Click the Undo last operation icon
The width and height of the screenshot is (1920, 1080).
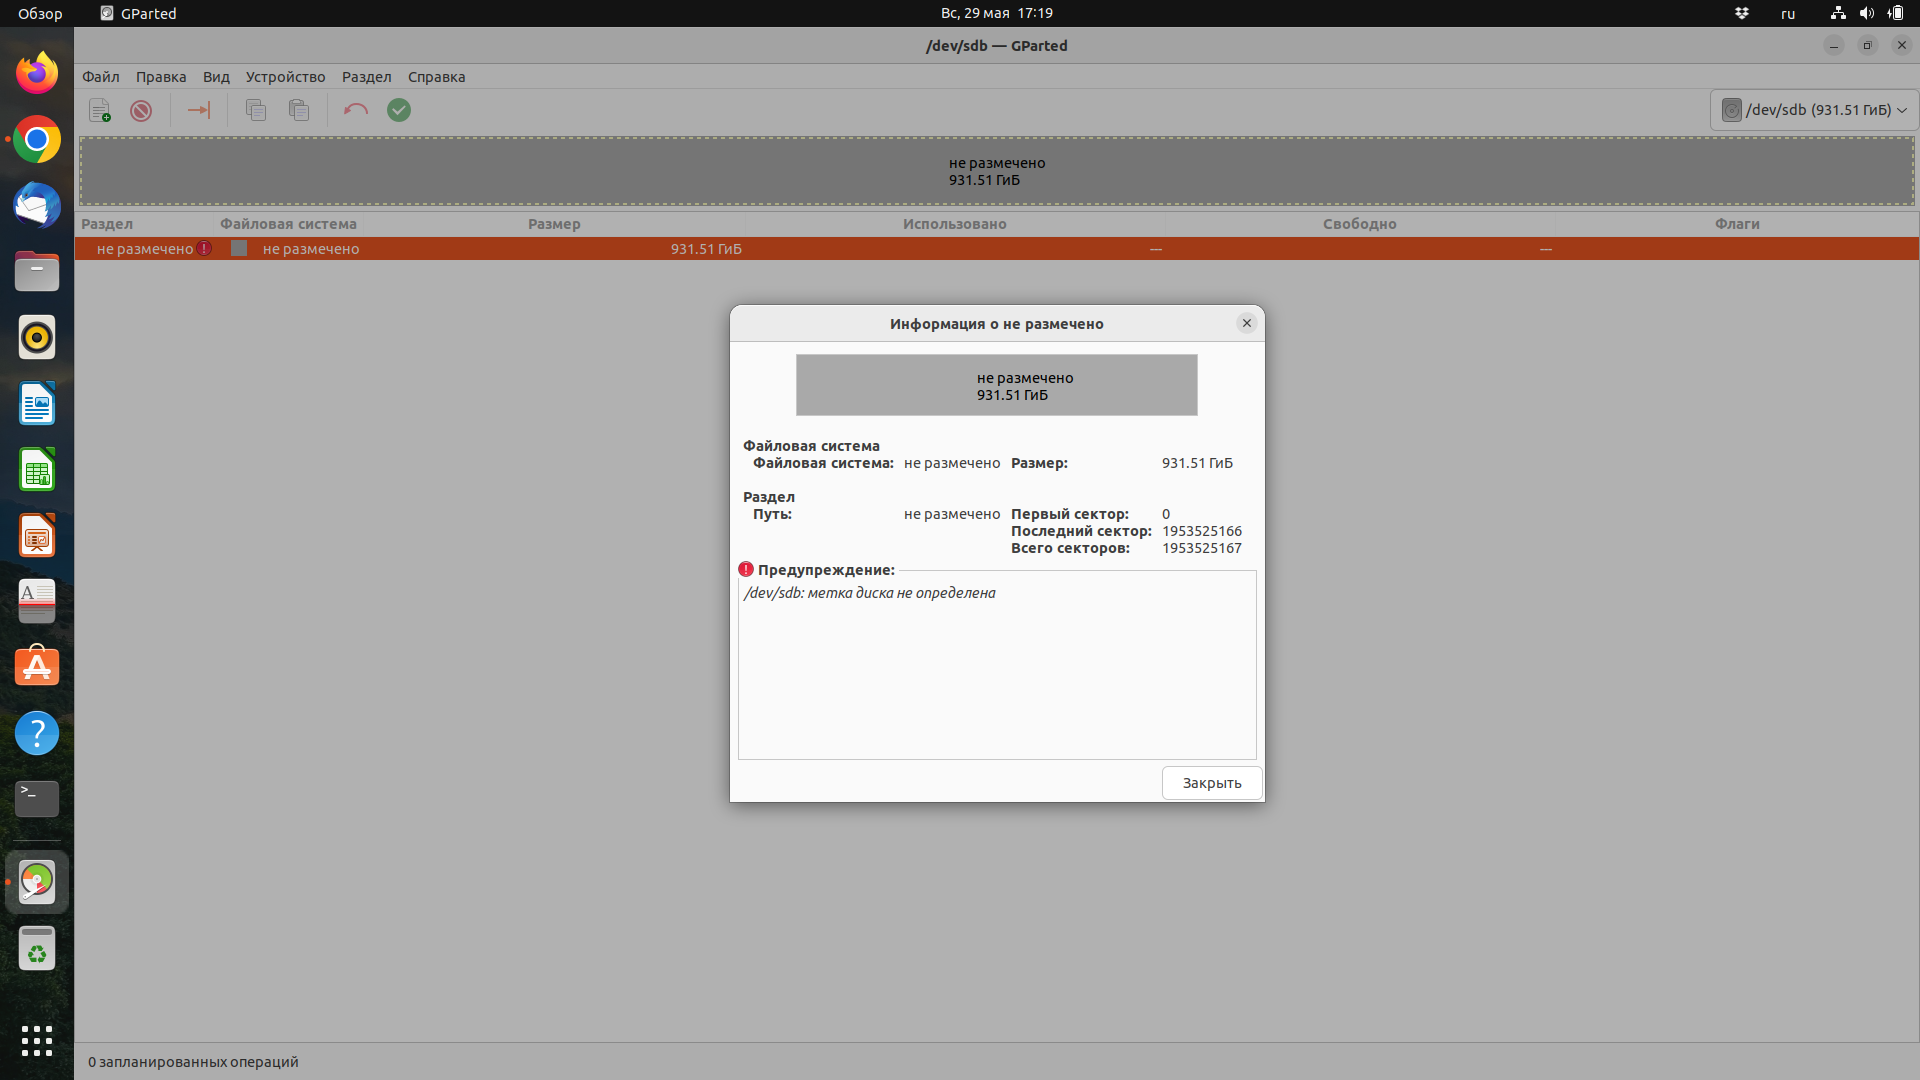(356, 110)
